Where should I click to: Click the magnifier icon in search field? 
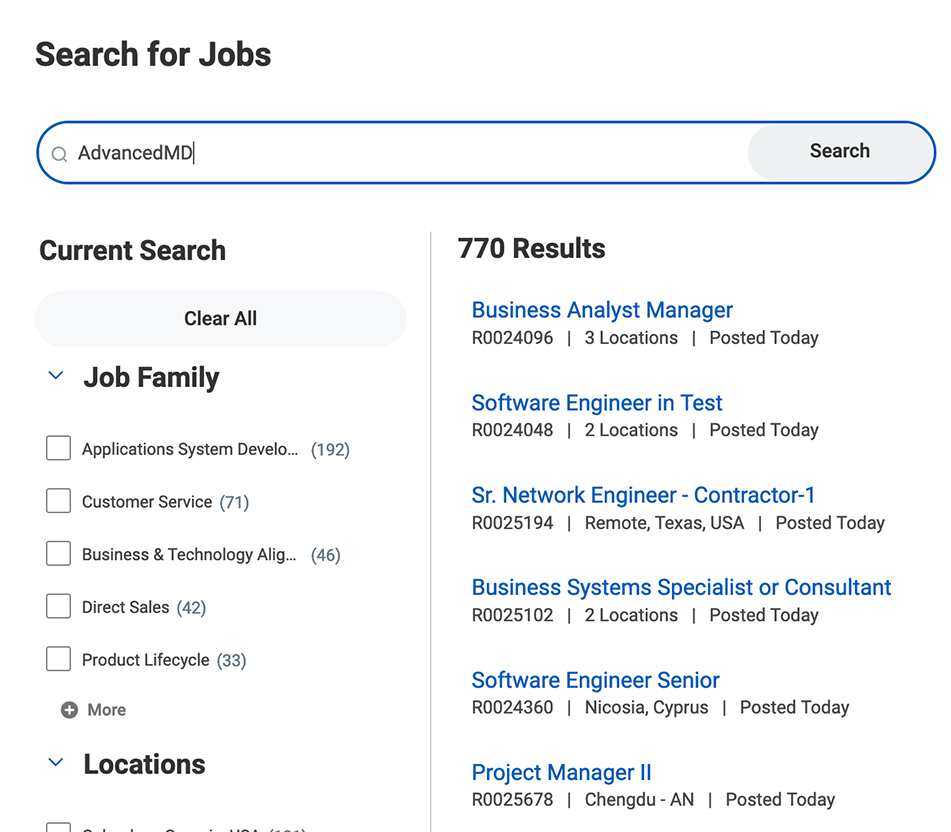click(59, 154)
